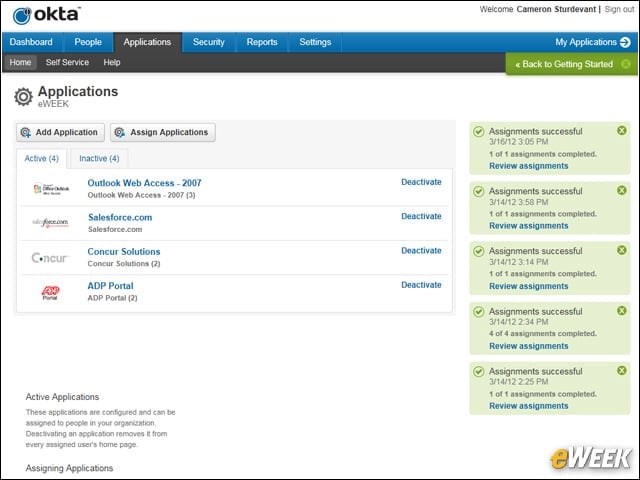Review assignments from 3/14/12 2:34 PM
Screen dimensions: 640x480
click(x=529, y=346)
